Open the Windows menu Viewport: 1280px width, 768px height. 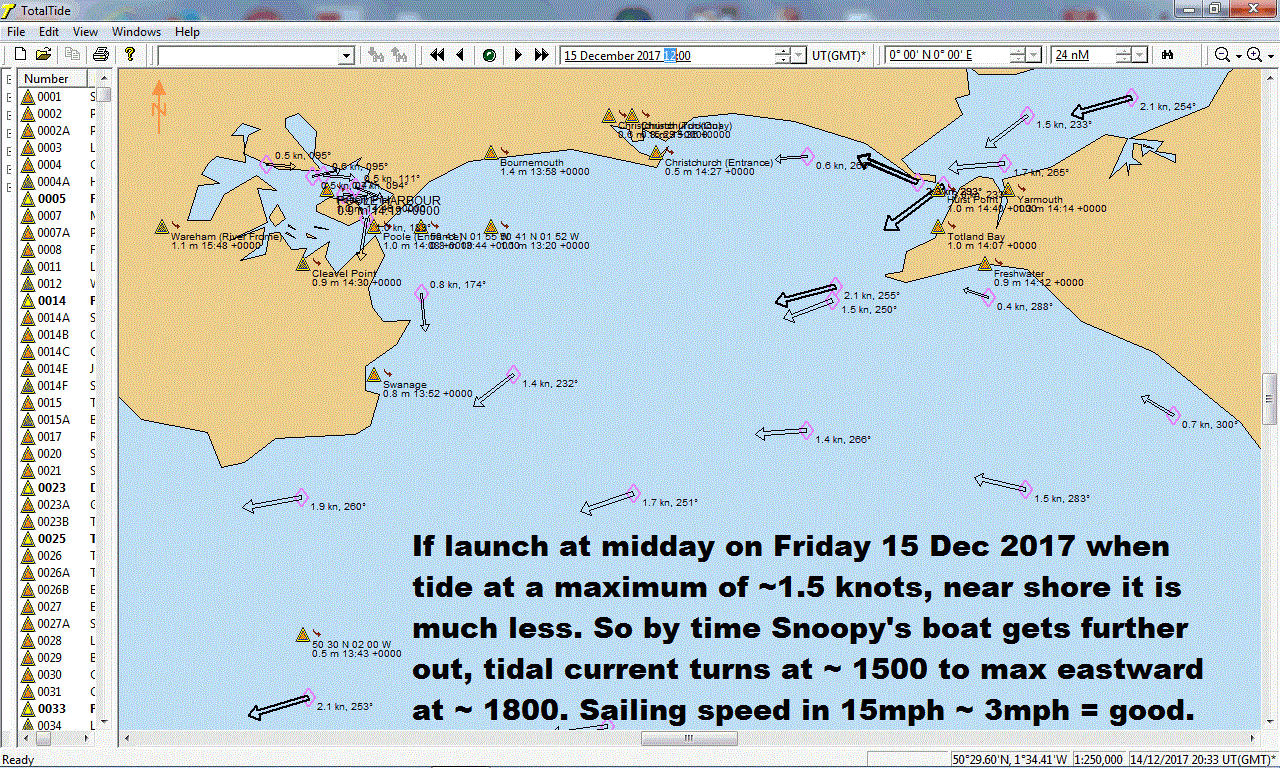pos(136,31)
